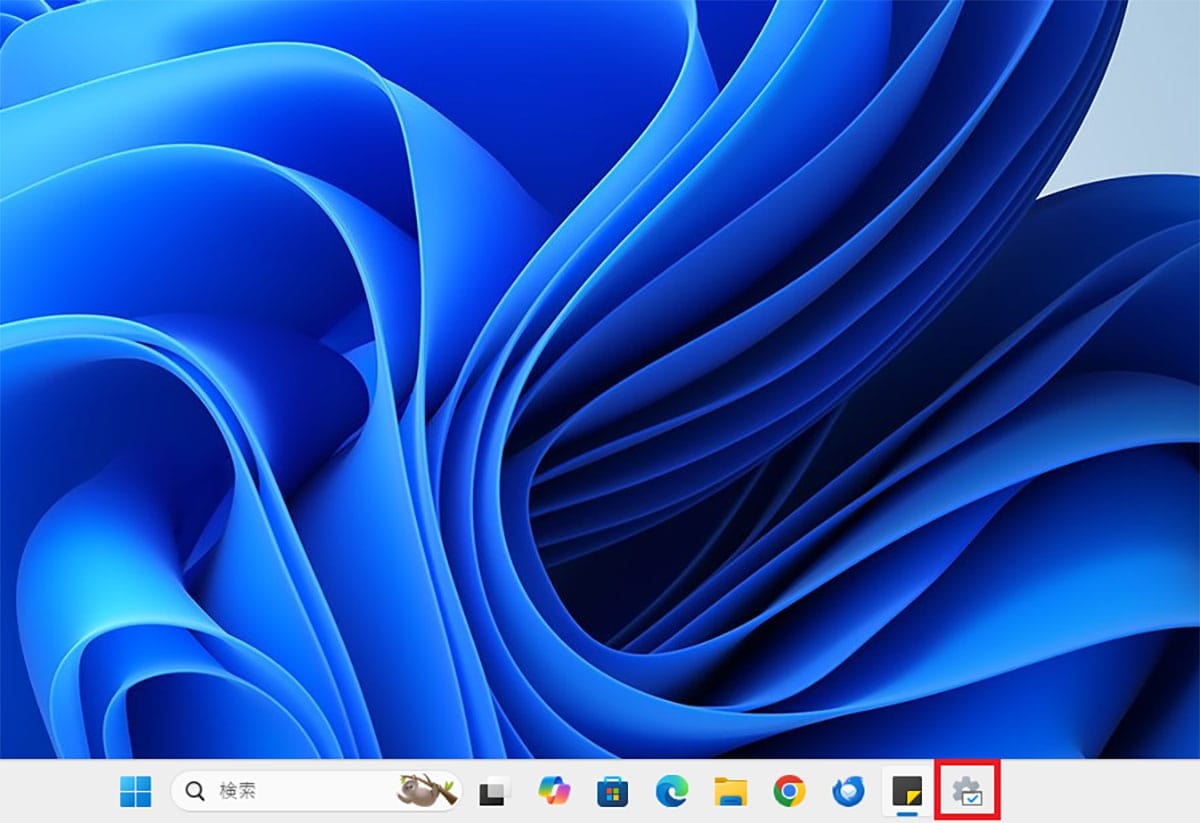Switch to the running Sticky Notes app
Viewport: 1200px width, 823px height.
tap(907, 790)
